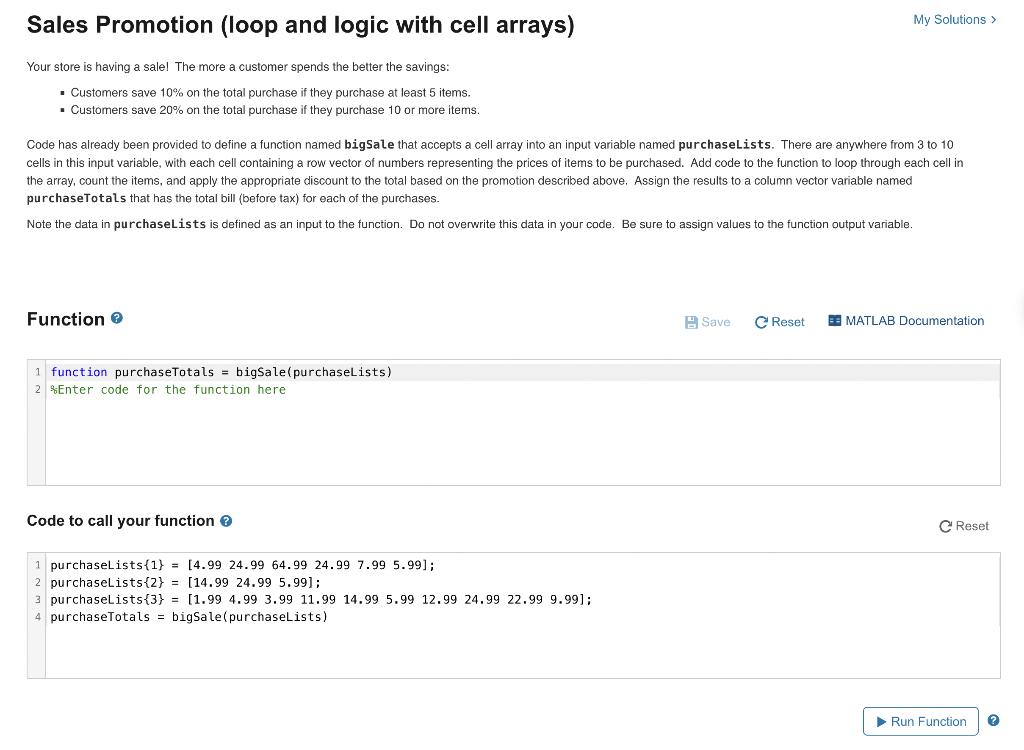This screenshot has width=1024, height=750.
Task: Click the save 20% bullet point
Action: click(x=275, y=110)
